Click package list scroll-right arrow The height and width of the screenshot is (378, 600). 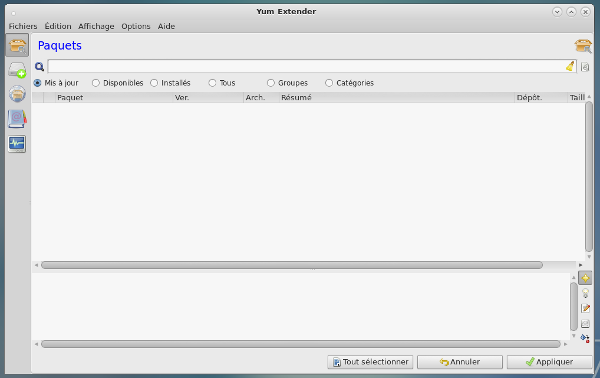click(x=580, y=265)
